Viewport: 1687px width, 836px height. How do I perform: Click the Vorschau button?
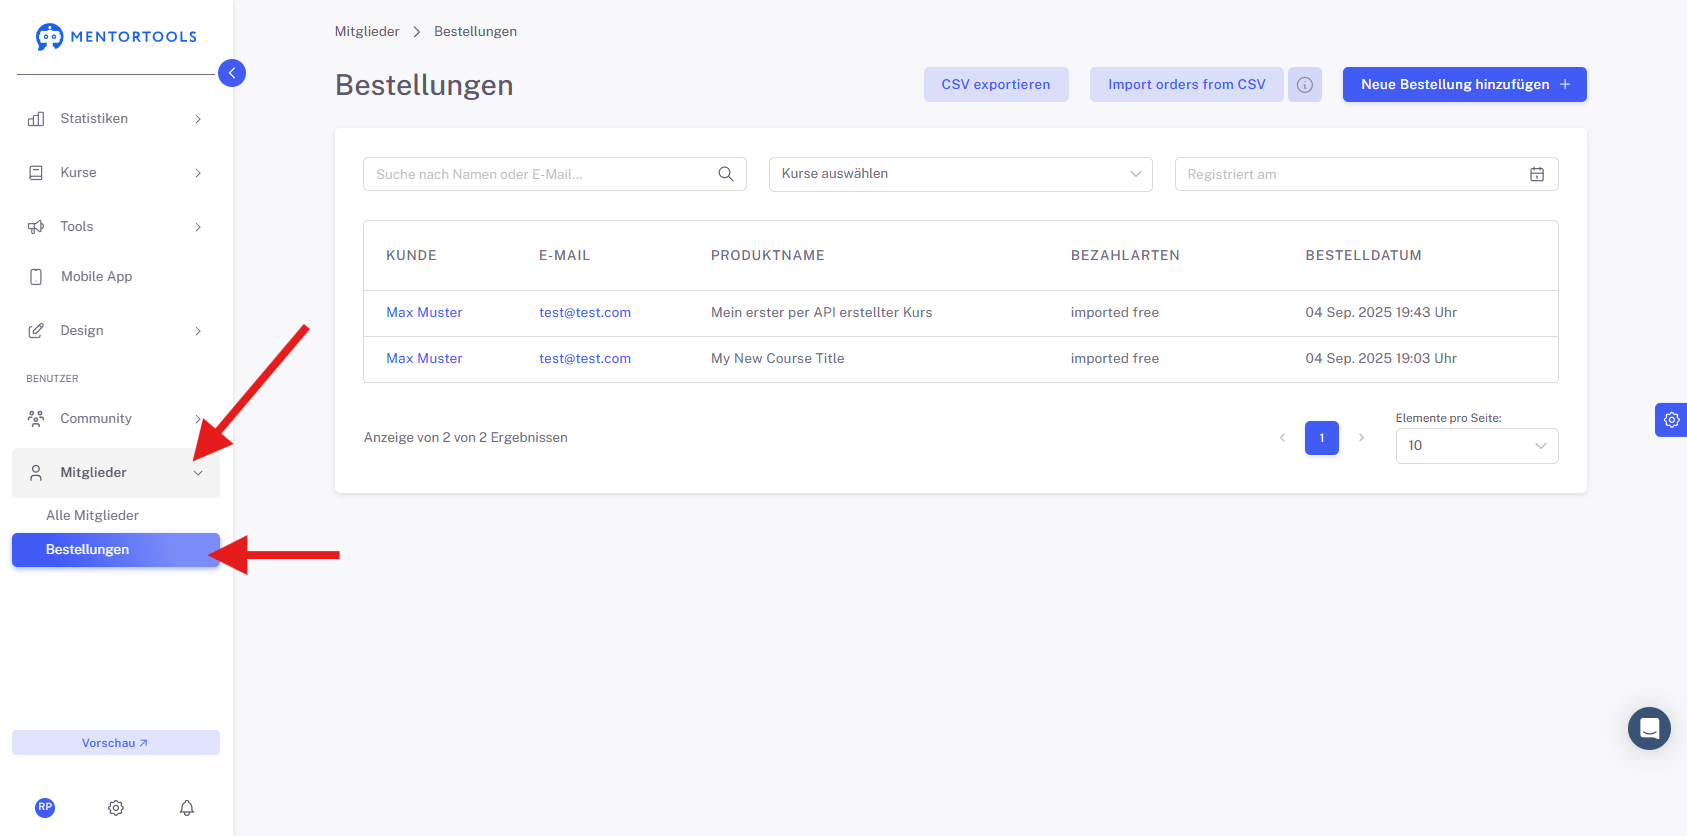tap(116, 743)
